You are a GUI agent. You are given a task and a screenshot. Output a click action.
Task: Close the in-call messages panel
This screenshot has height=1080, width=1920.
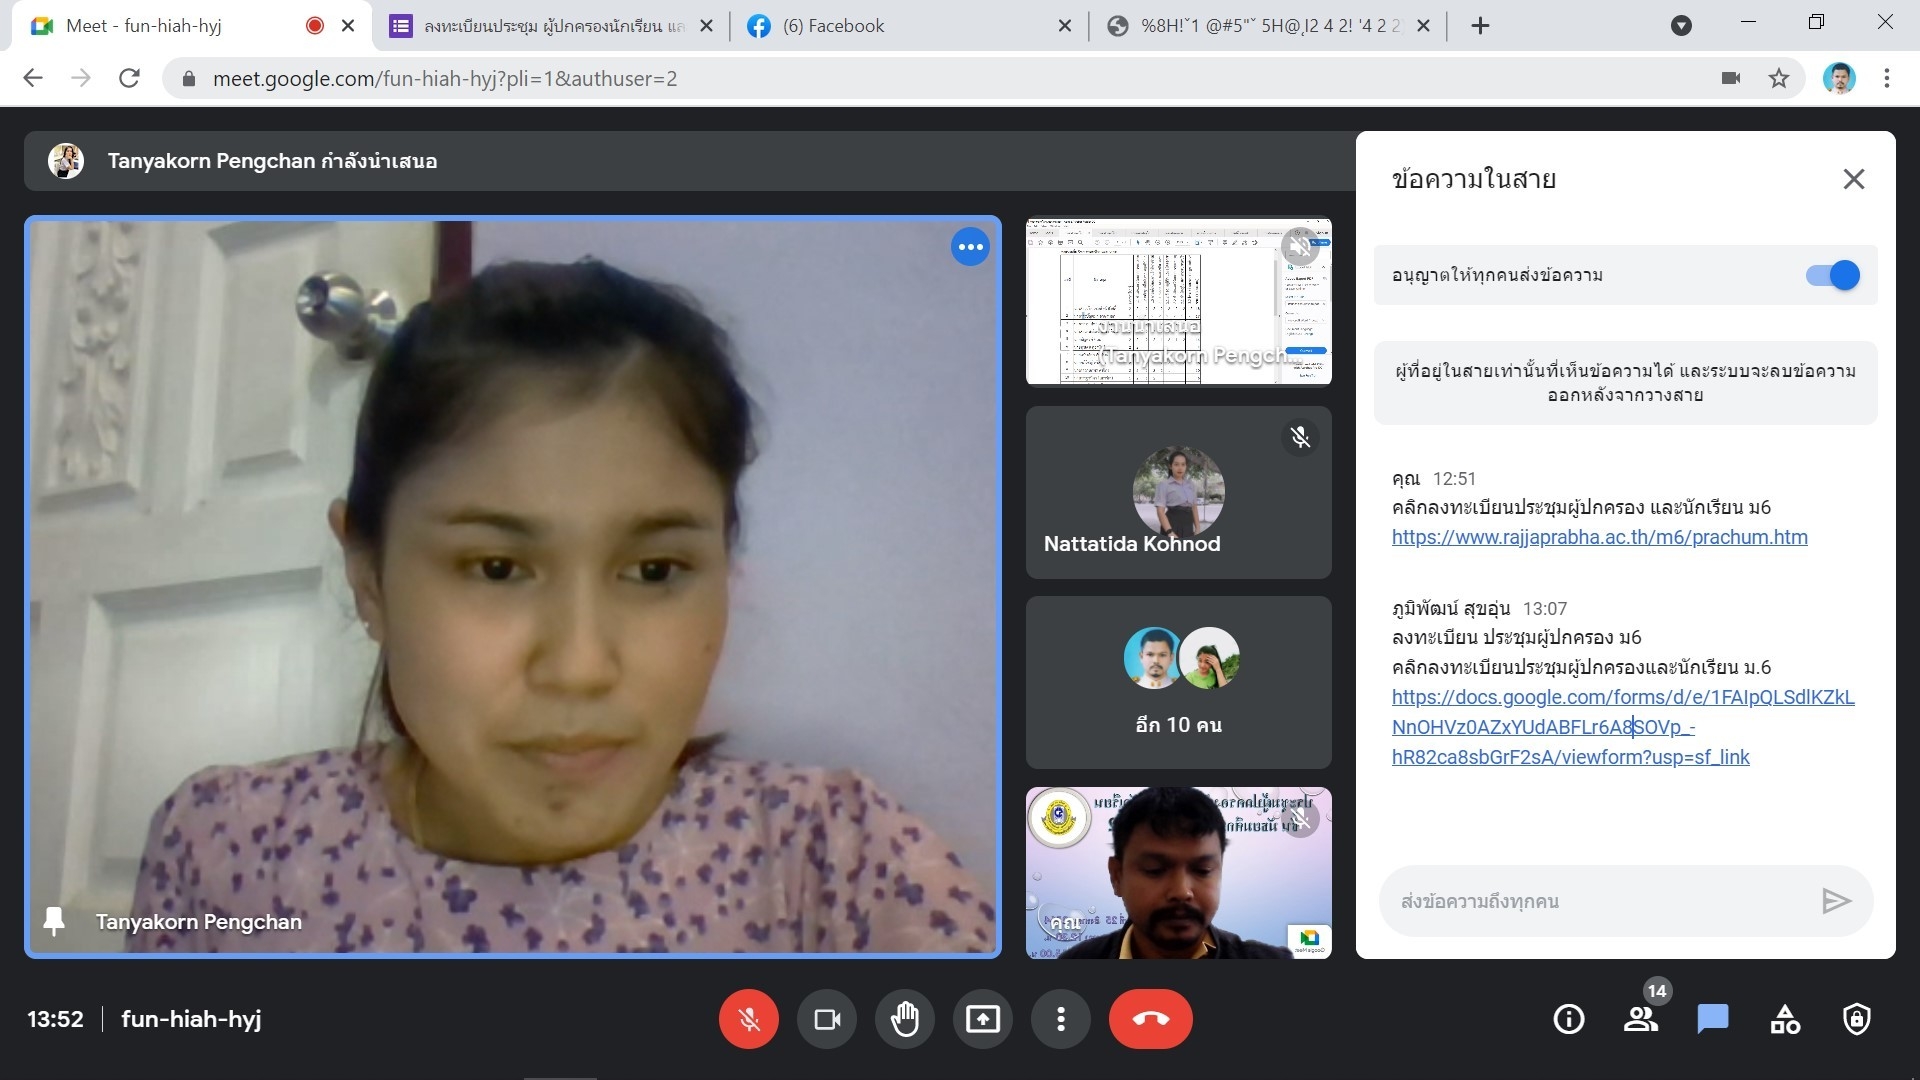click(x=1853, y=179)
